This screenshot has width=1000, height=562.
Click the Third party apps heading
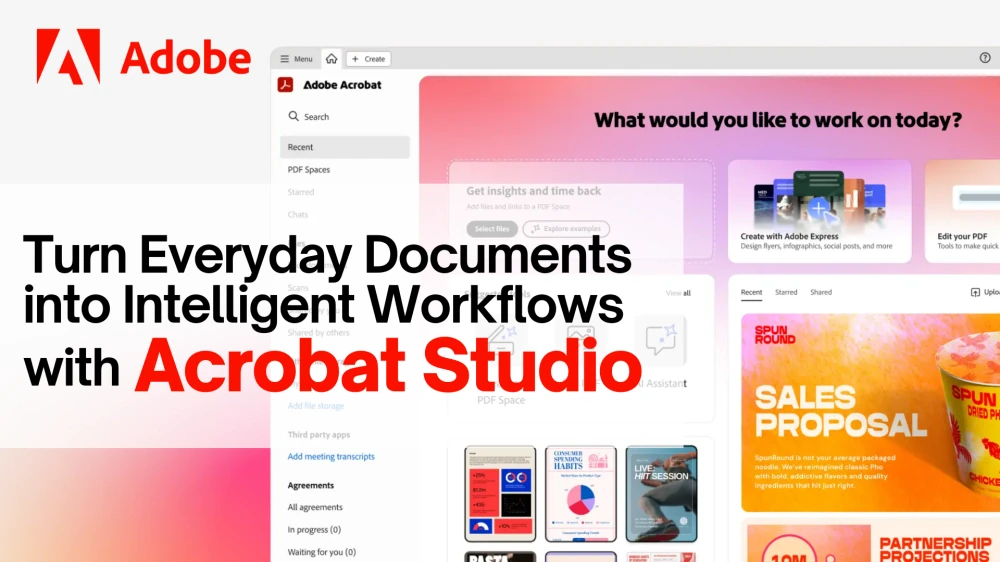[x=318, y=434]
